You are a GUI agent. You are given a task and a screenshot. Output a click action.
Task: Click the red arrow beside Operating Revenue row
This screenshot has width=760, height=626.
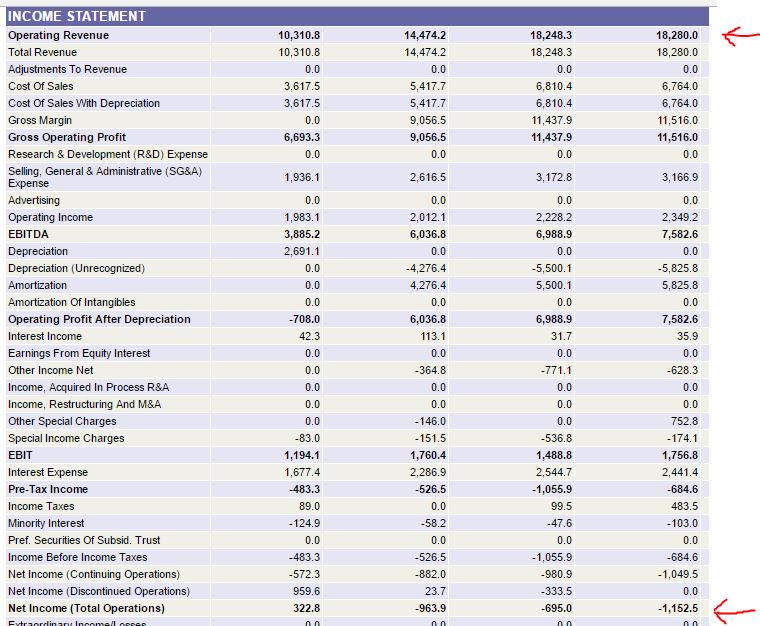(x=739, y=36)
